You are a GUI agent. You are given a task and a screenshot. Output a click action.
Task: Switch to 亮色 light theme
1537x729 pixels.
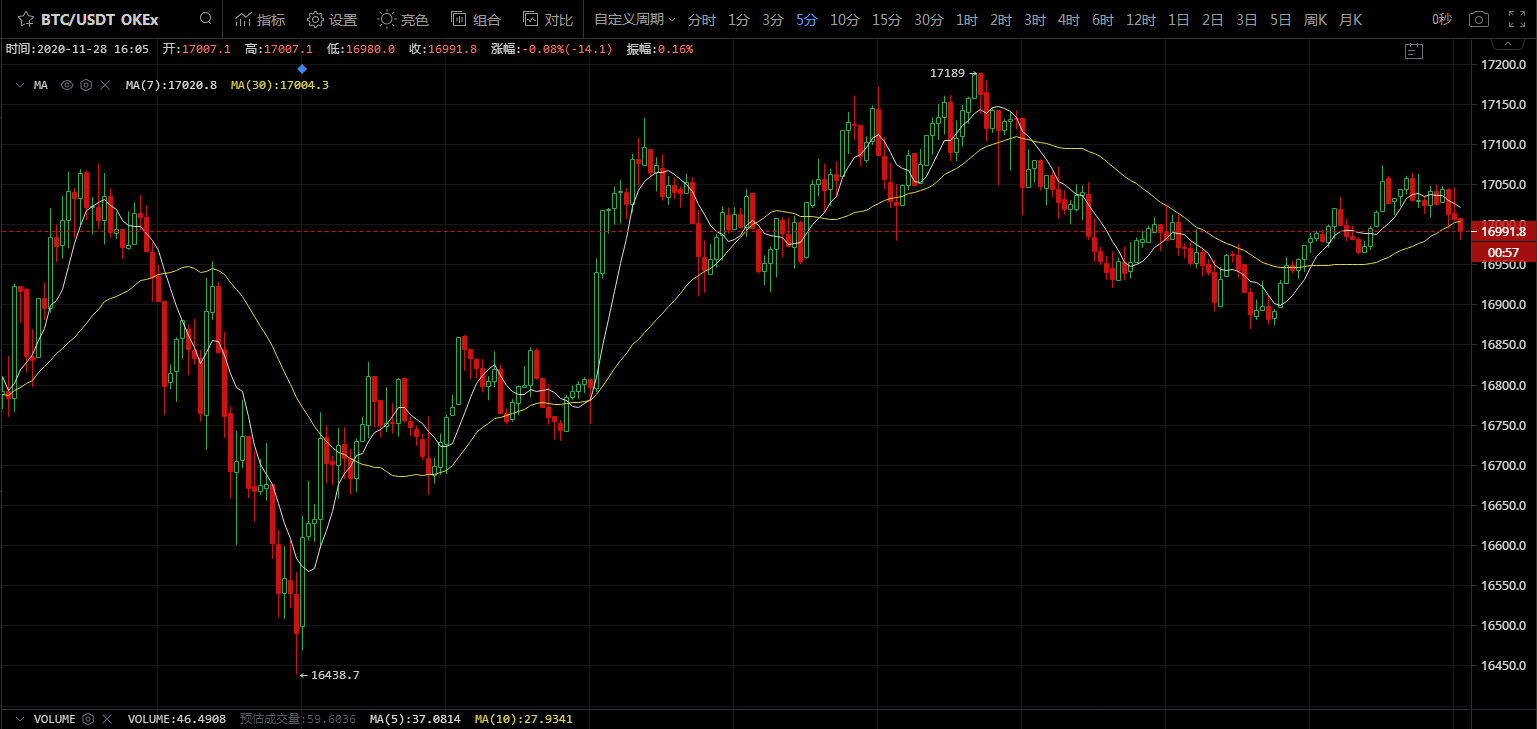pos(404,19)
